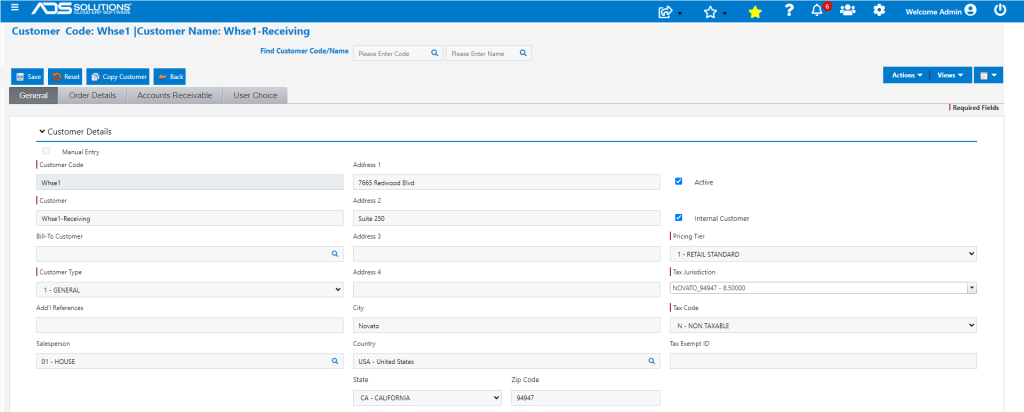Click the users group icon
1024x412 pixels.
coord(848,10)
